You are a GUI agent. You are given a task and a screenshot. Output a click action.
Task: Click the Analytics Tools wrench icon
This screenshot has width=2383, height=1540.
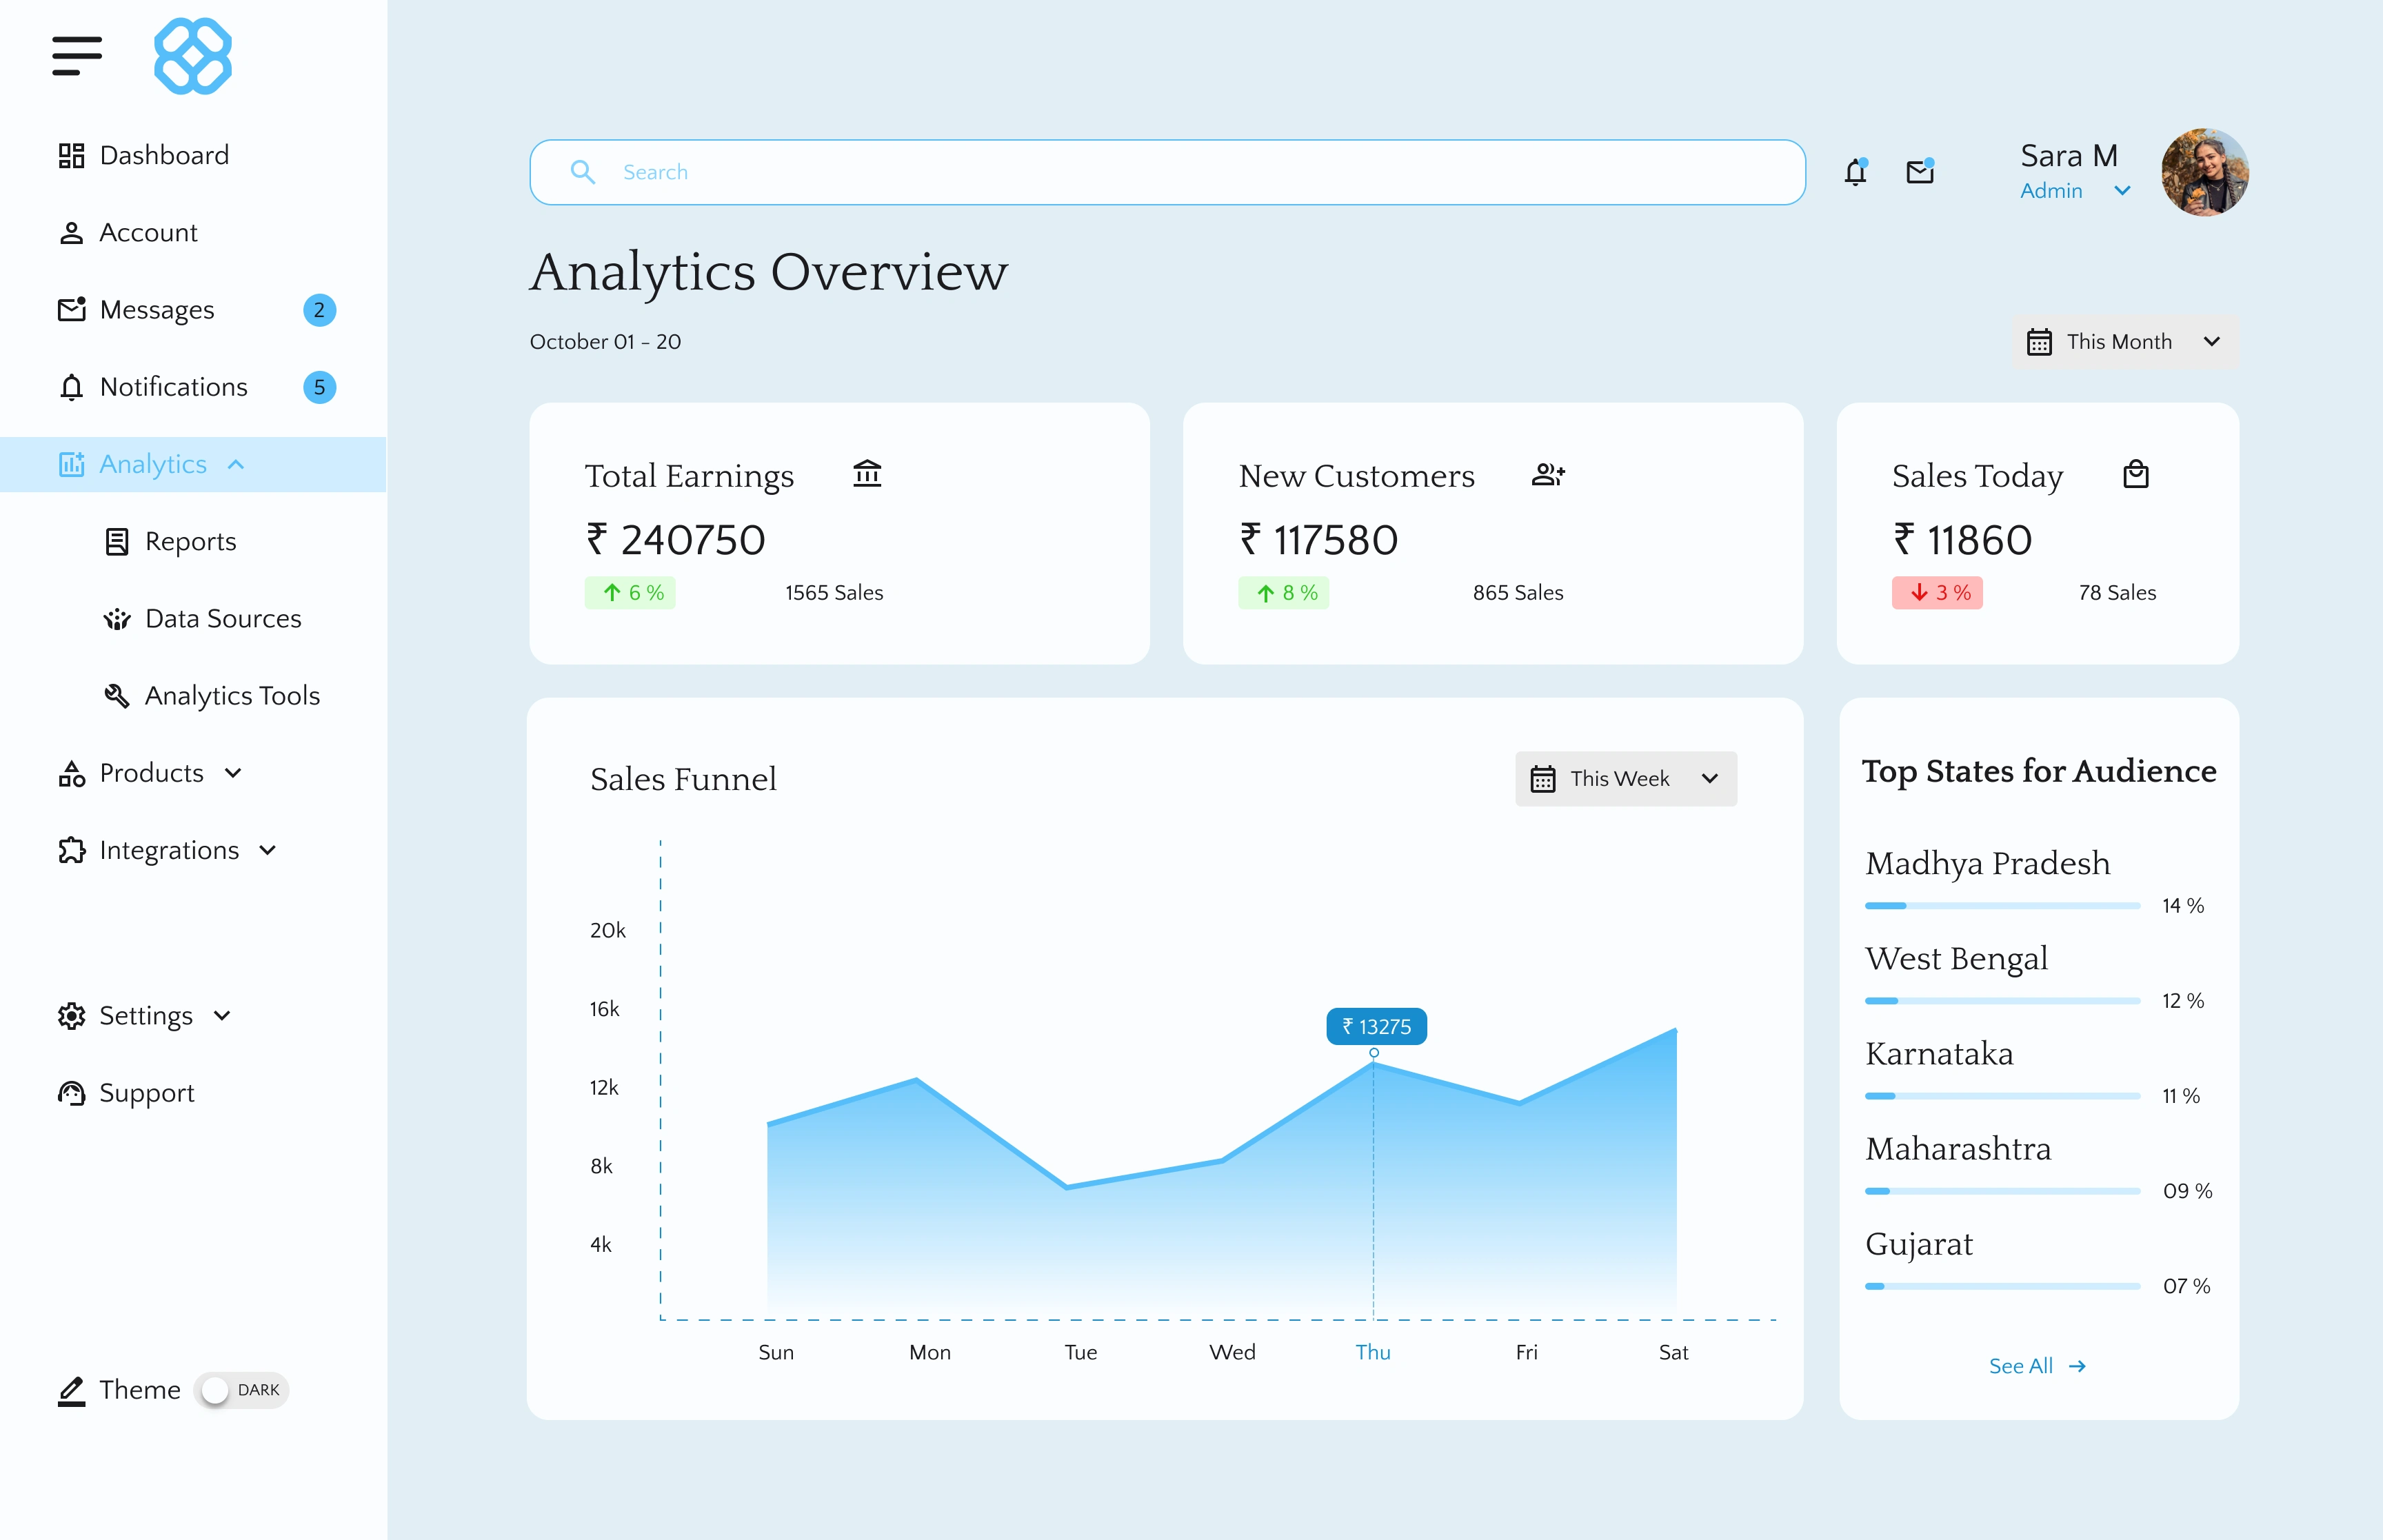click(x=117, y=696)
